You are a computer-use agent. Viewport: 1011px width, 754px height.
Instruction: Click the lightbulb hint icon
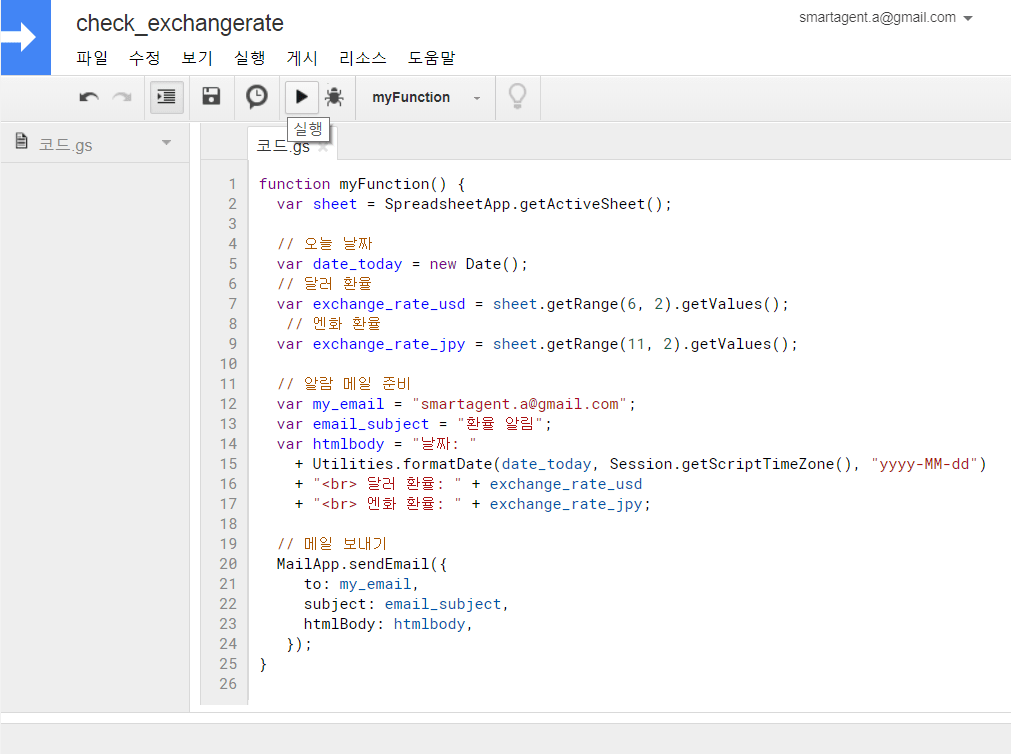(x=517, y=96)
